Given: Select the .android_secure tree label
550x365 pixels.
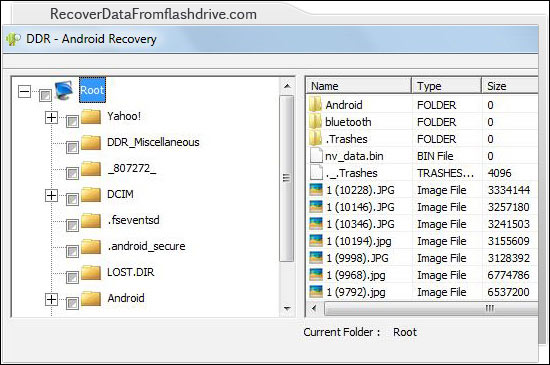Looking at the screenshot, I should 147,246.
